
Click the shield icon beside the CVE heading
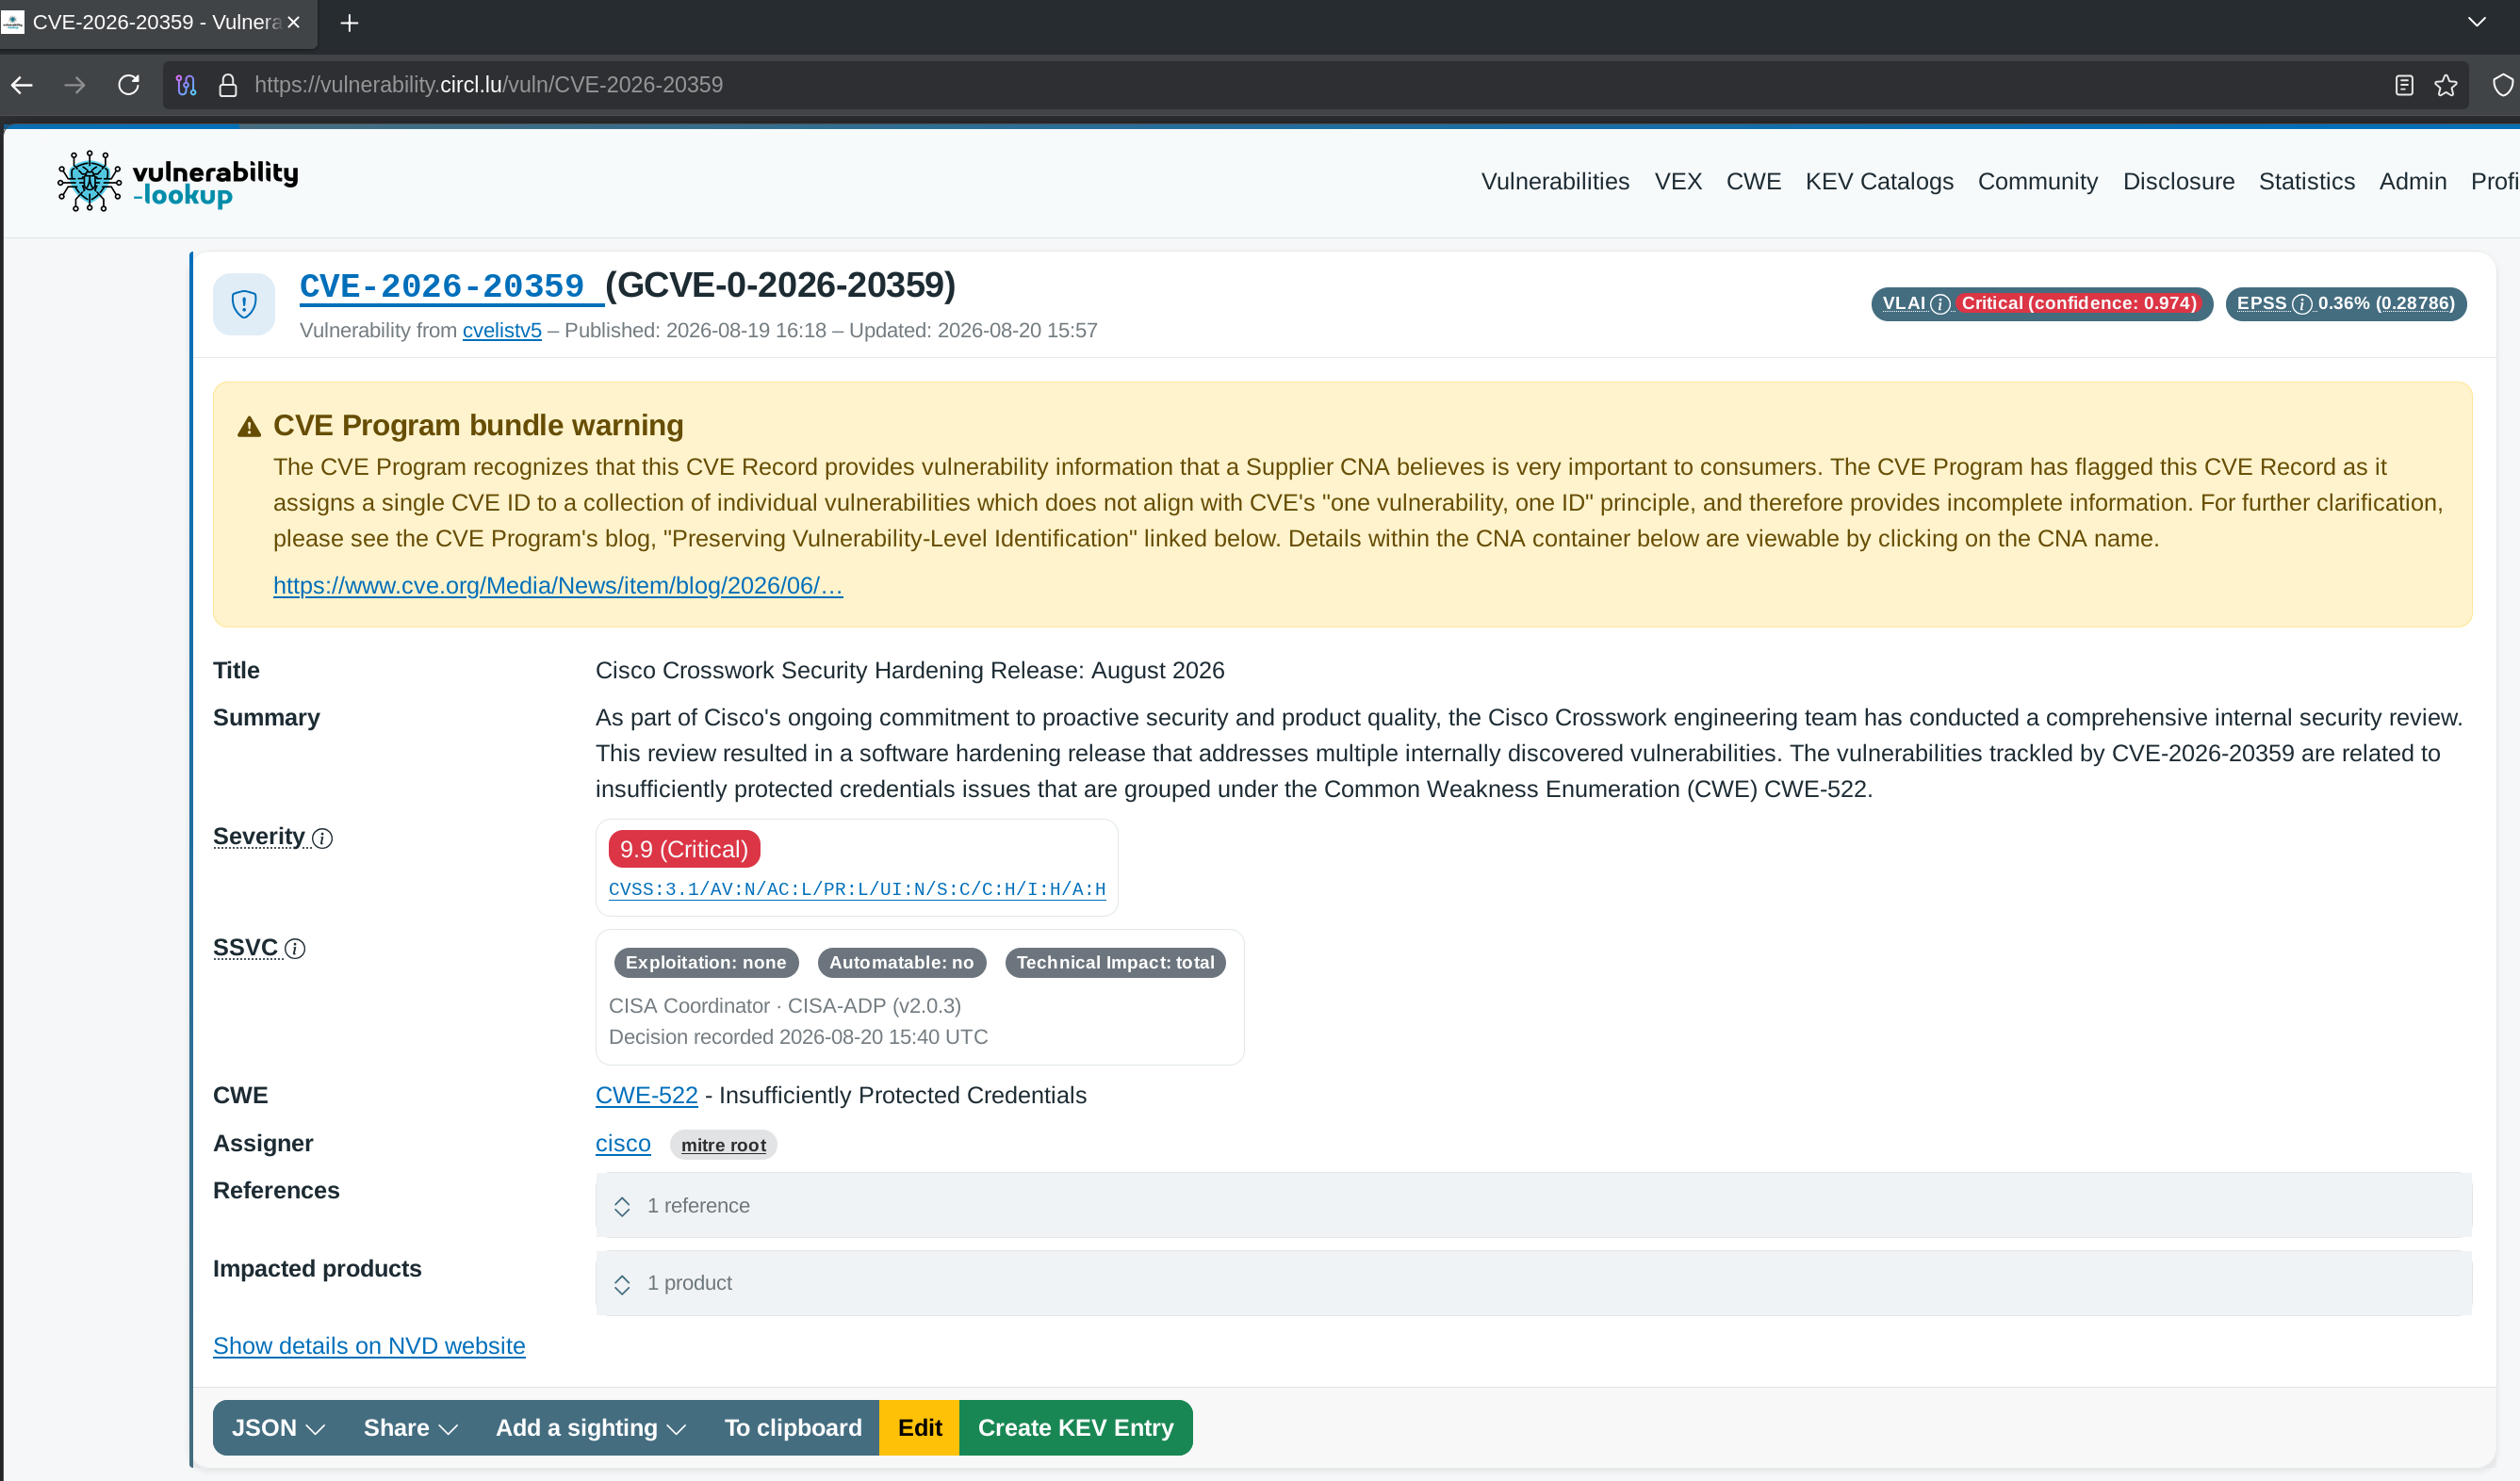244,304
